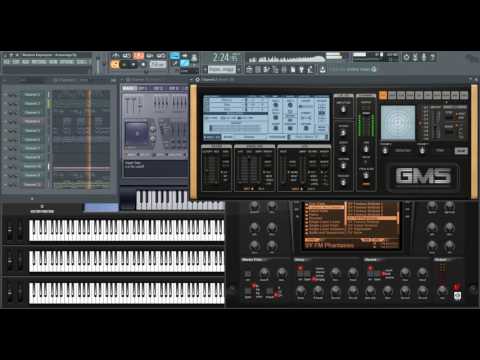Click the circular power-like icon in the top-right toolbar group
This screenshot has width=480, height=360.
pos(406,57)
